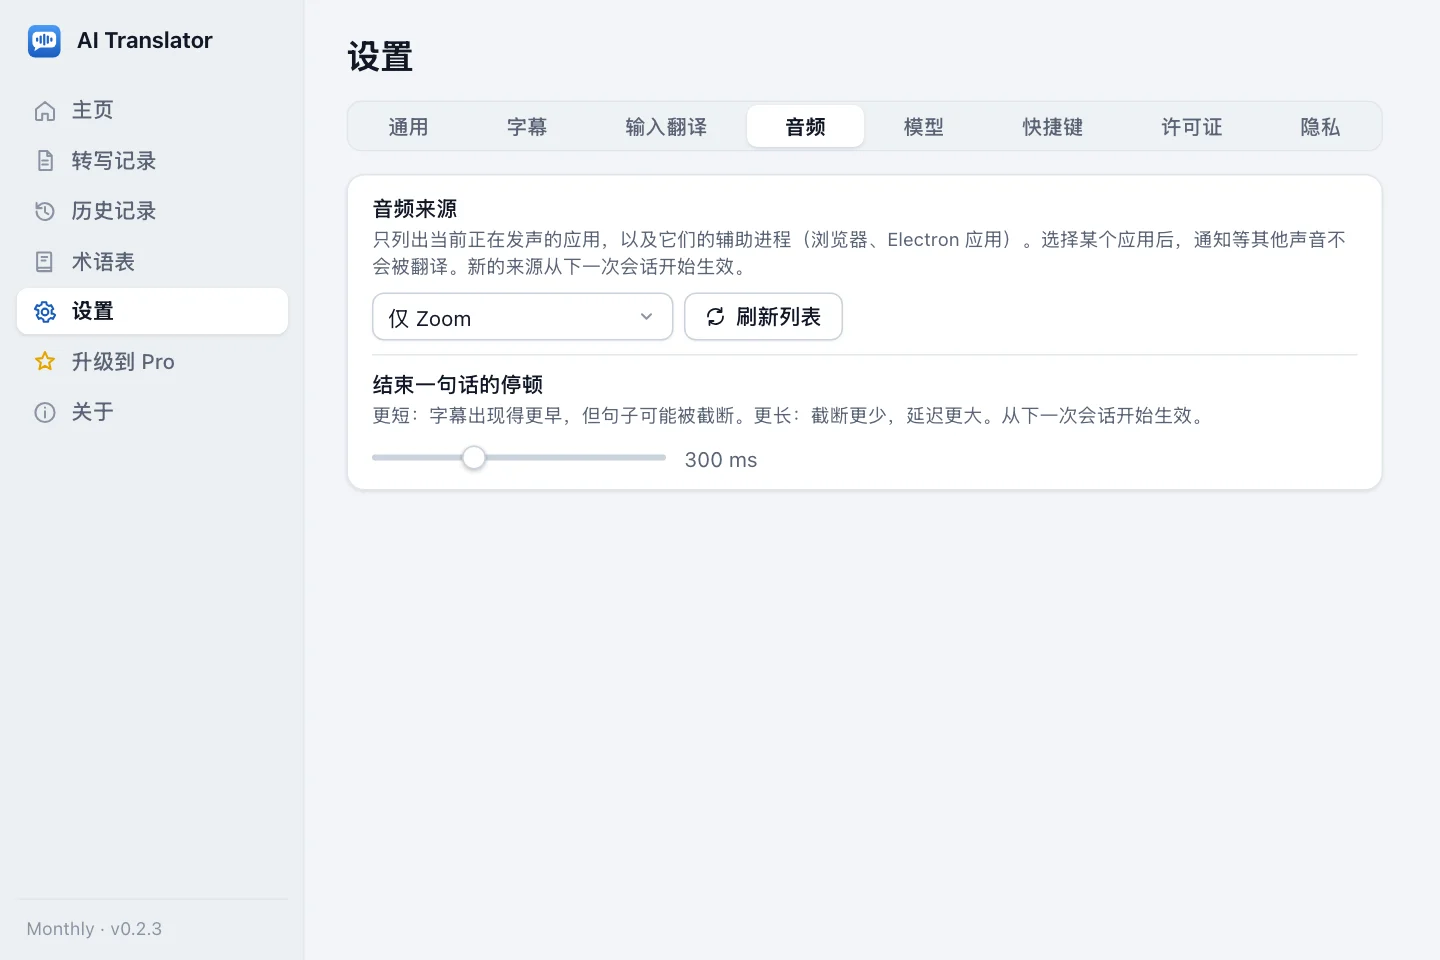This screenshot has width=1440, height=960.
Task: Click the AI Translator app name
Action: [145, 41]
